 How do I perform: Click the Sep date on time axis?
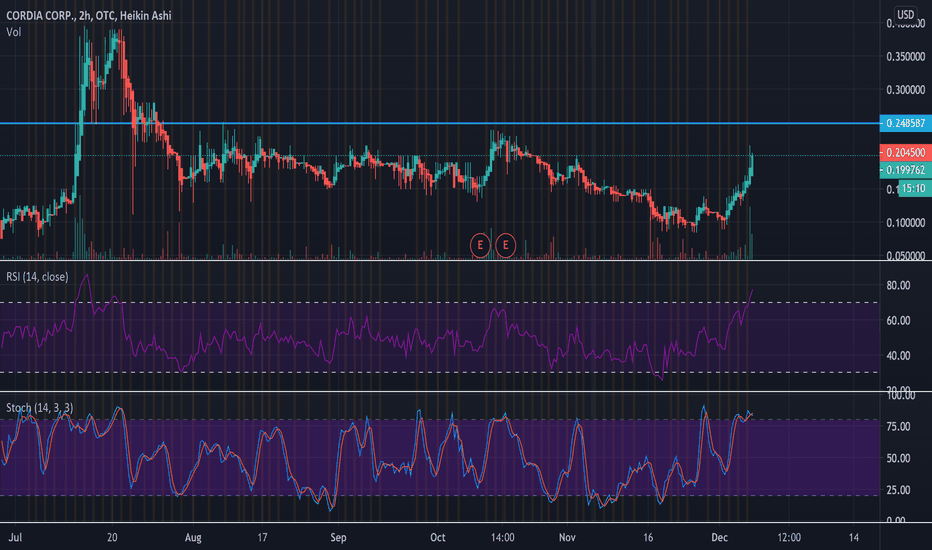tap(338, 538)
